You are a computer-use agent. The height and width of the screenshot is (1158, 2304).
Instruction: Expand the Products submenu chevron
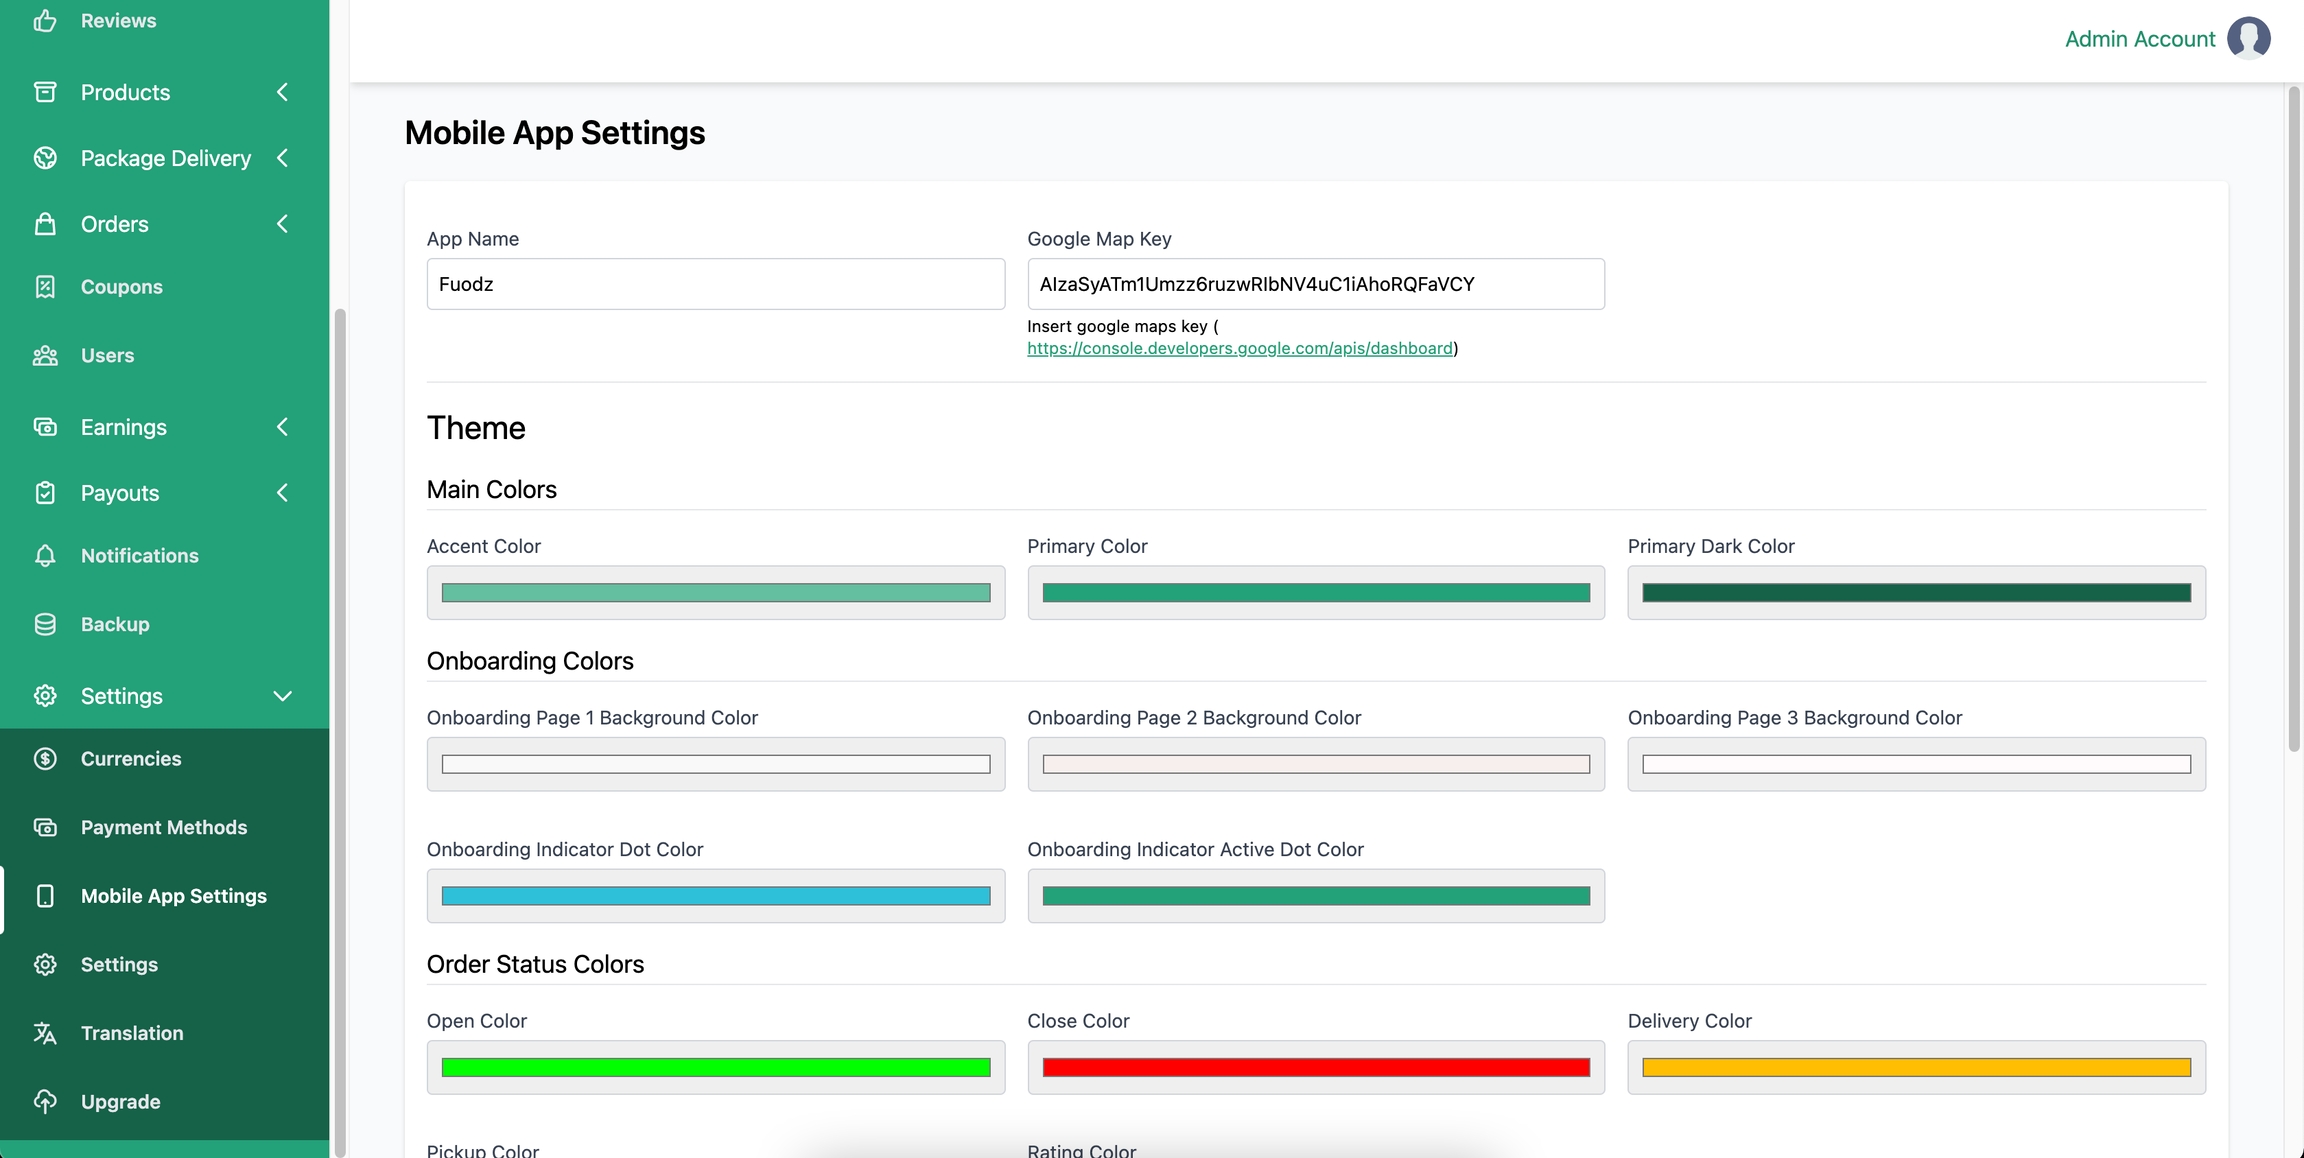(x=282, y=92)
